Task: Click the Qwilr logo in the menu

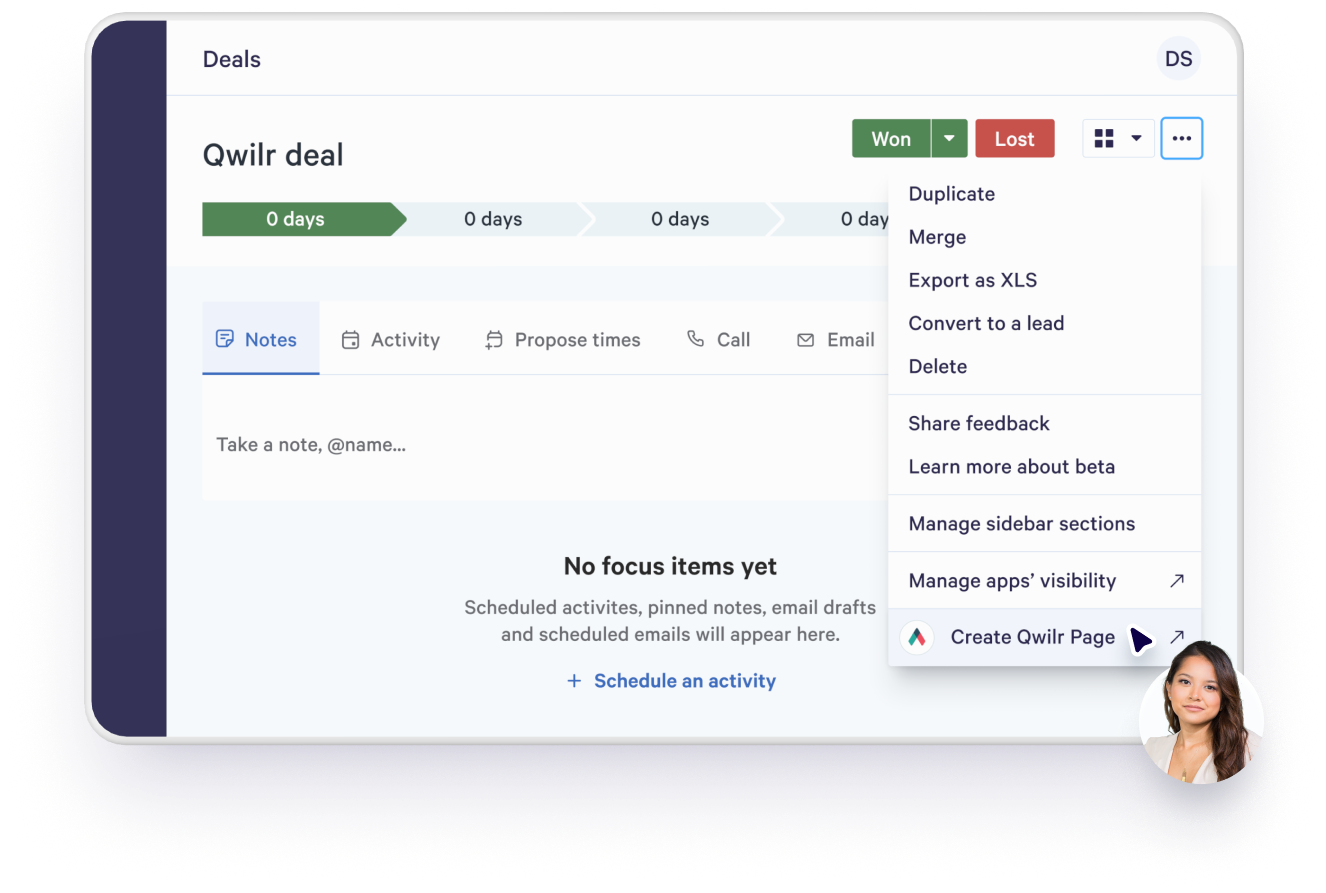Action: pyautogui.click(x=917, y=637)
